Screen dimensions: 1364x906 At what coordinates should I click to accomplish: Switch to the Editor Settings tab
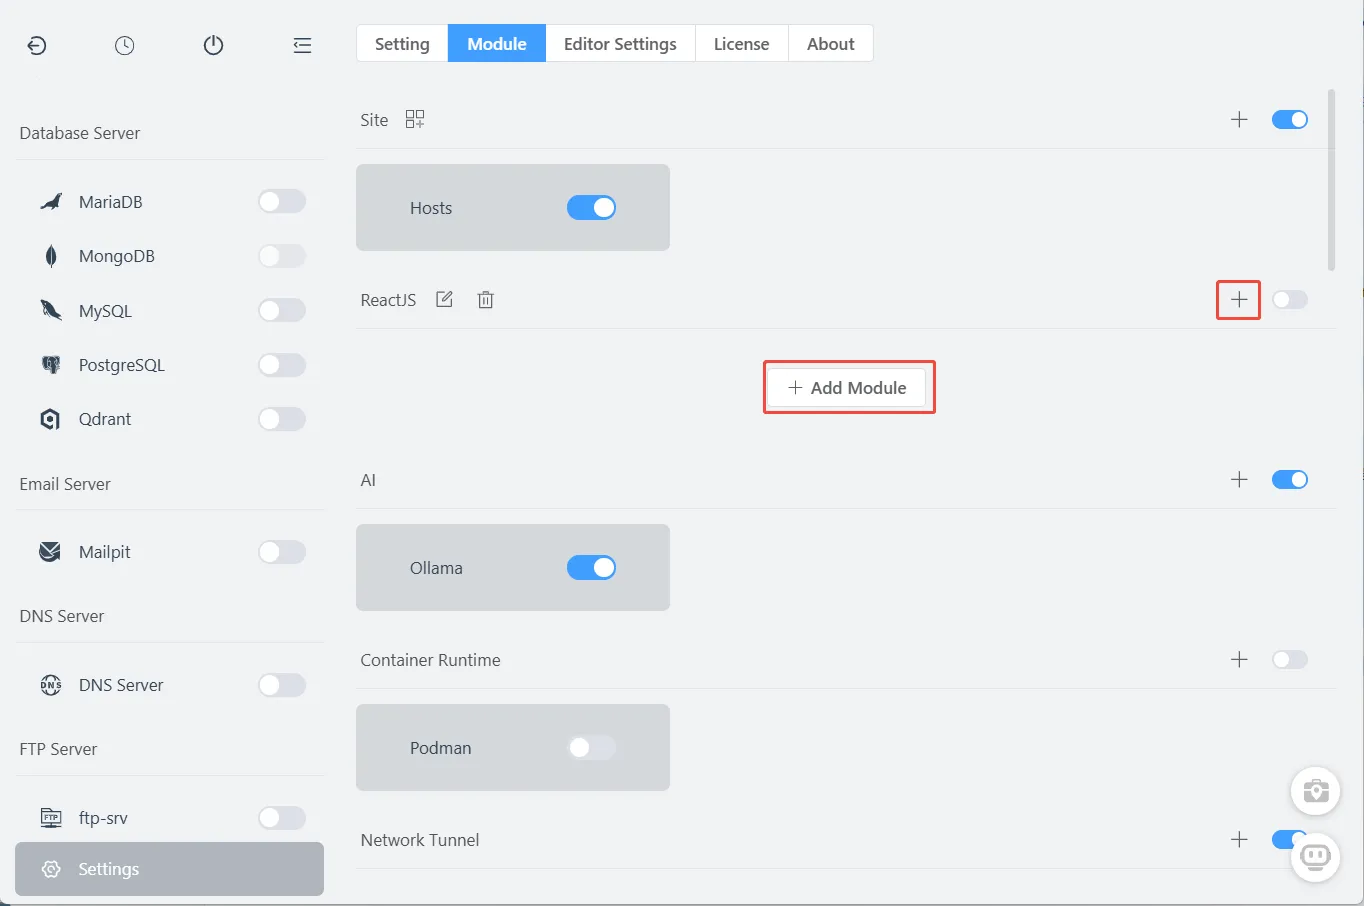tap(620, 44)
